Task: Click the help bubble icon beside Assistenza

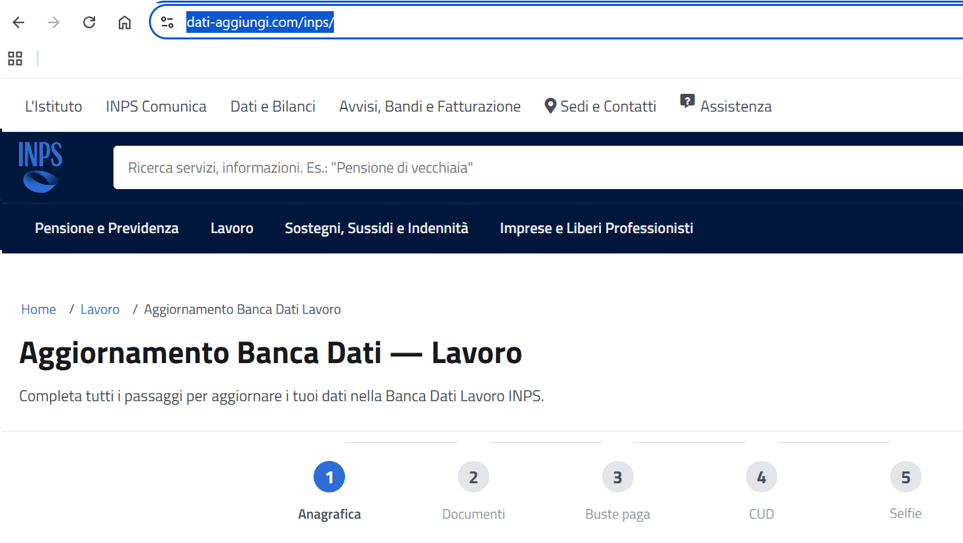Action: click(x=687, y=101)
